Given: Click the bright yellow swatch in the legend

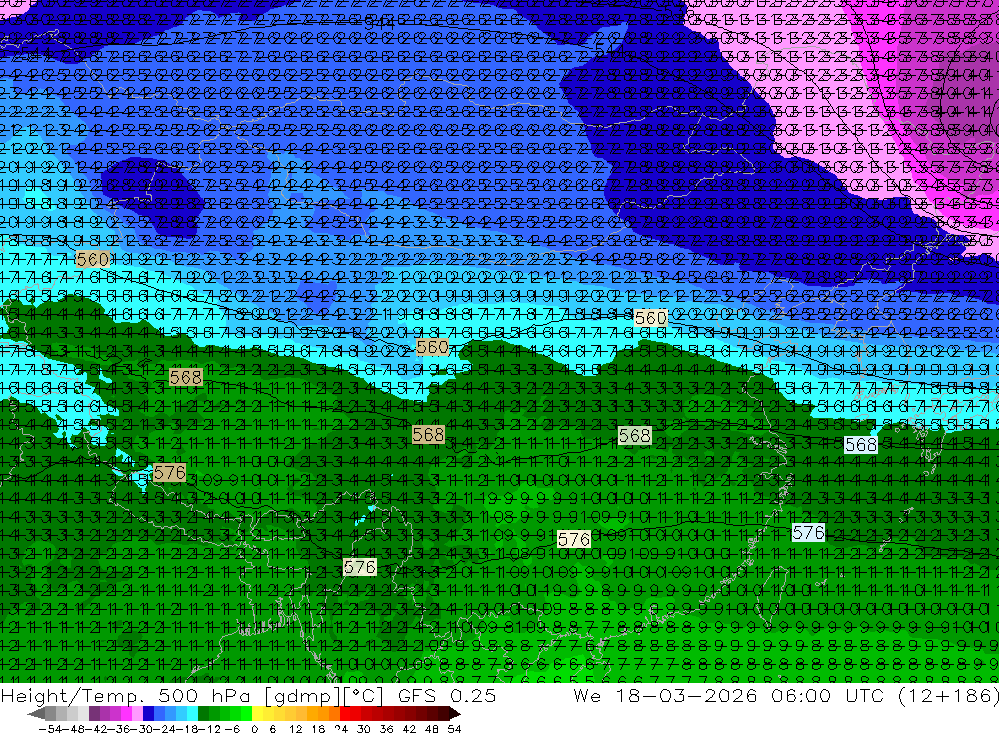Looking at the screenshot, I should pyautogui.click(x=258, y=714).
